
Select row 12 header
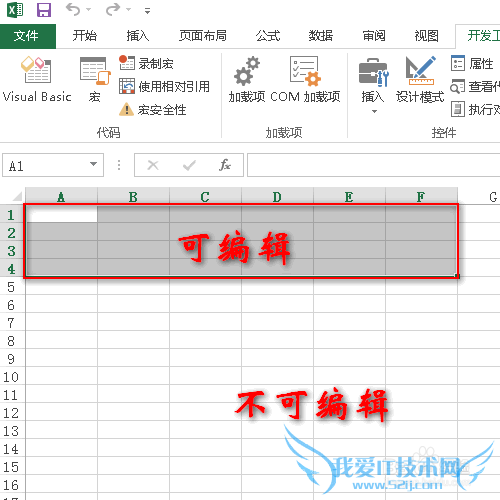pos(12,413)
